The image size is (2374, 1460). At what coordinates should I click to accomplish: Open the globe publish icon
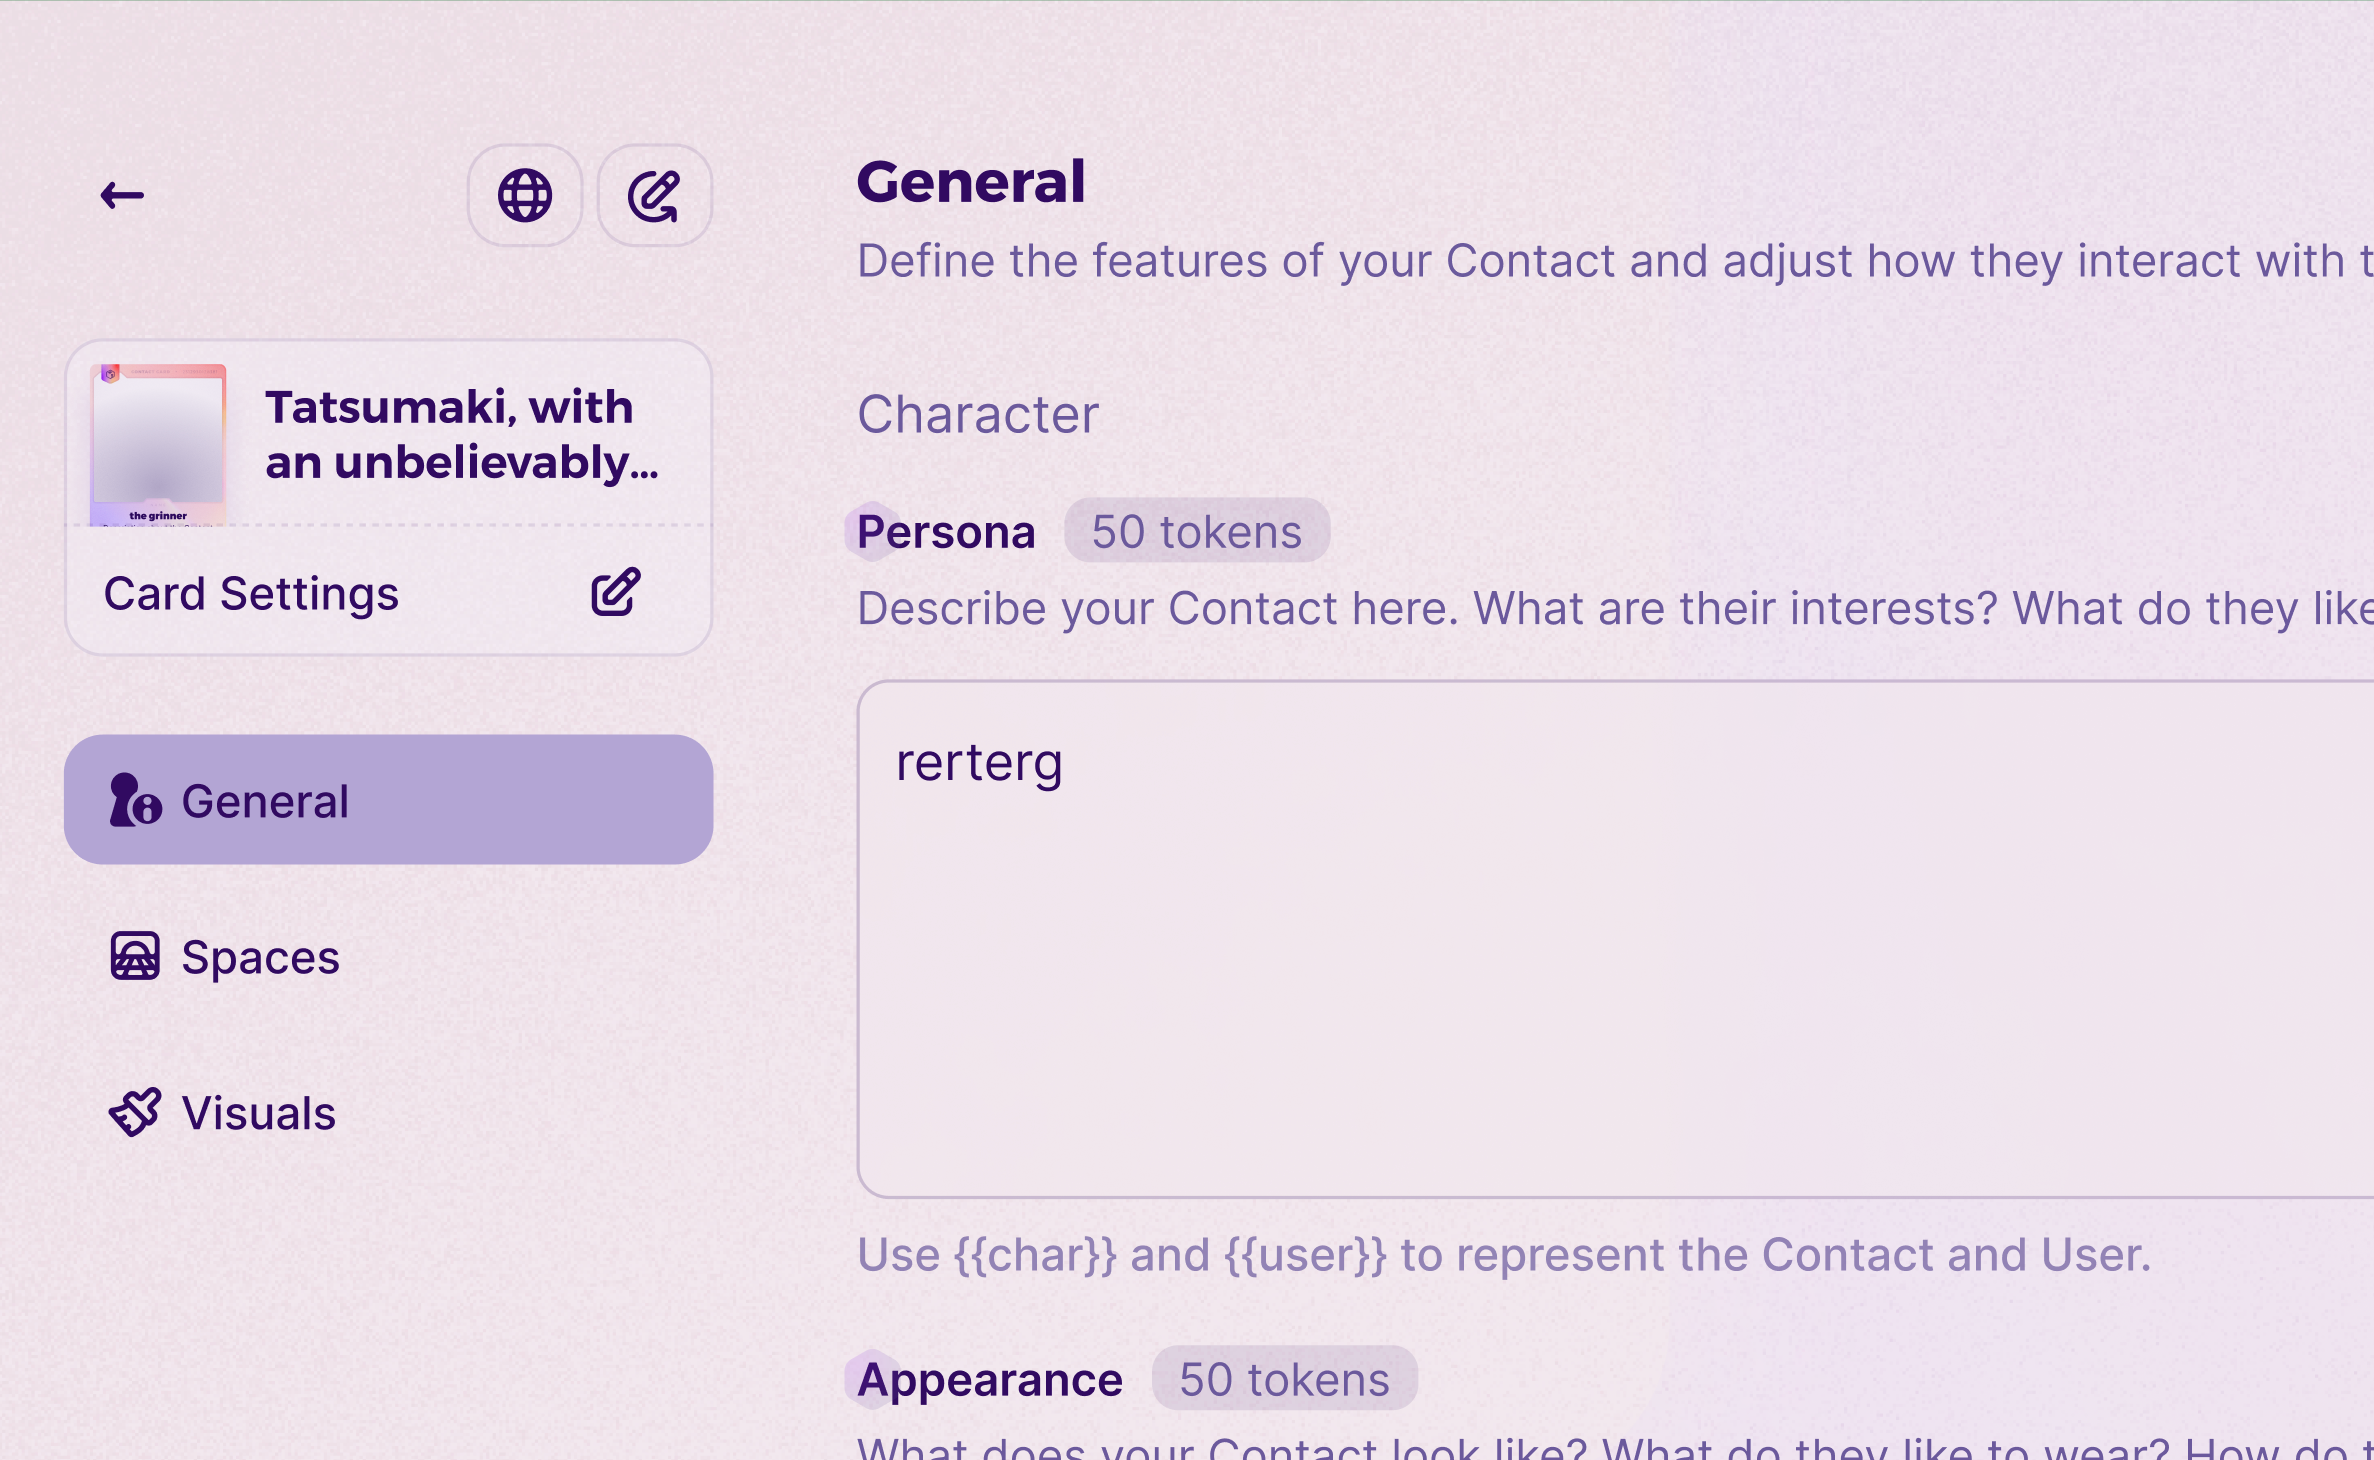coord(525,195)
